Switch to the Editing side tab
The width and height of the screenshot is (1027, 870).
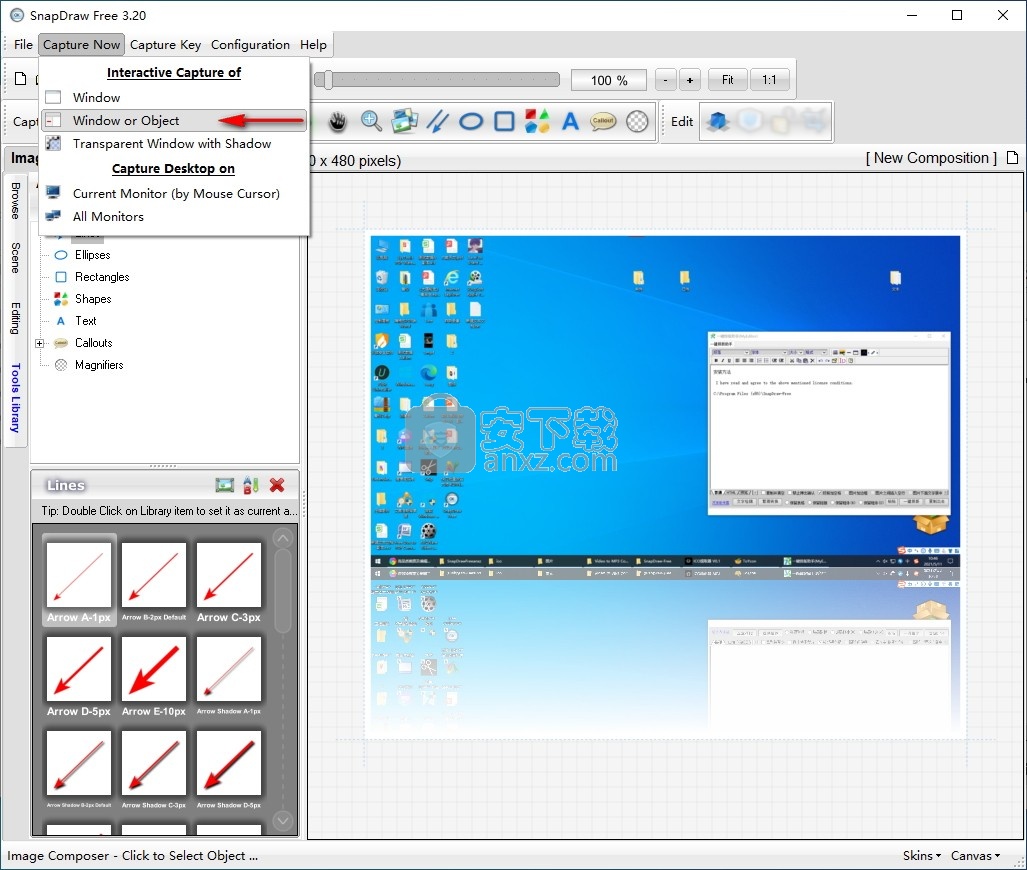pos(16,318)
